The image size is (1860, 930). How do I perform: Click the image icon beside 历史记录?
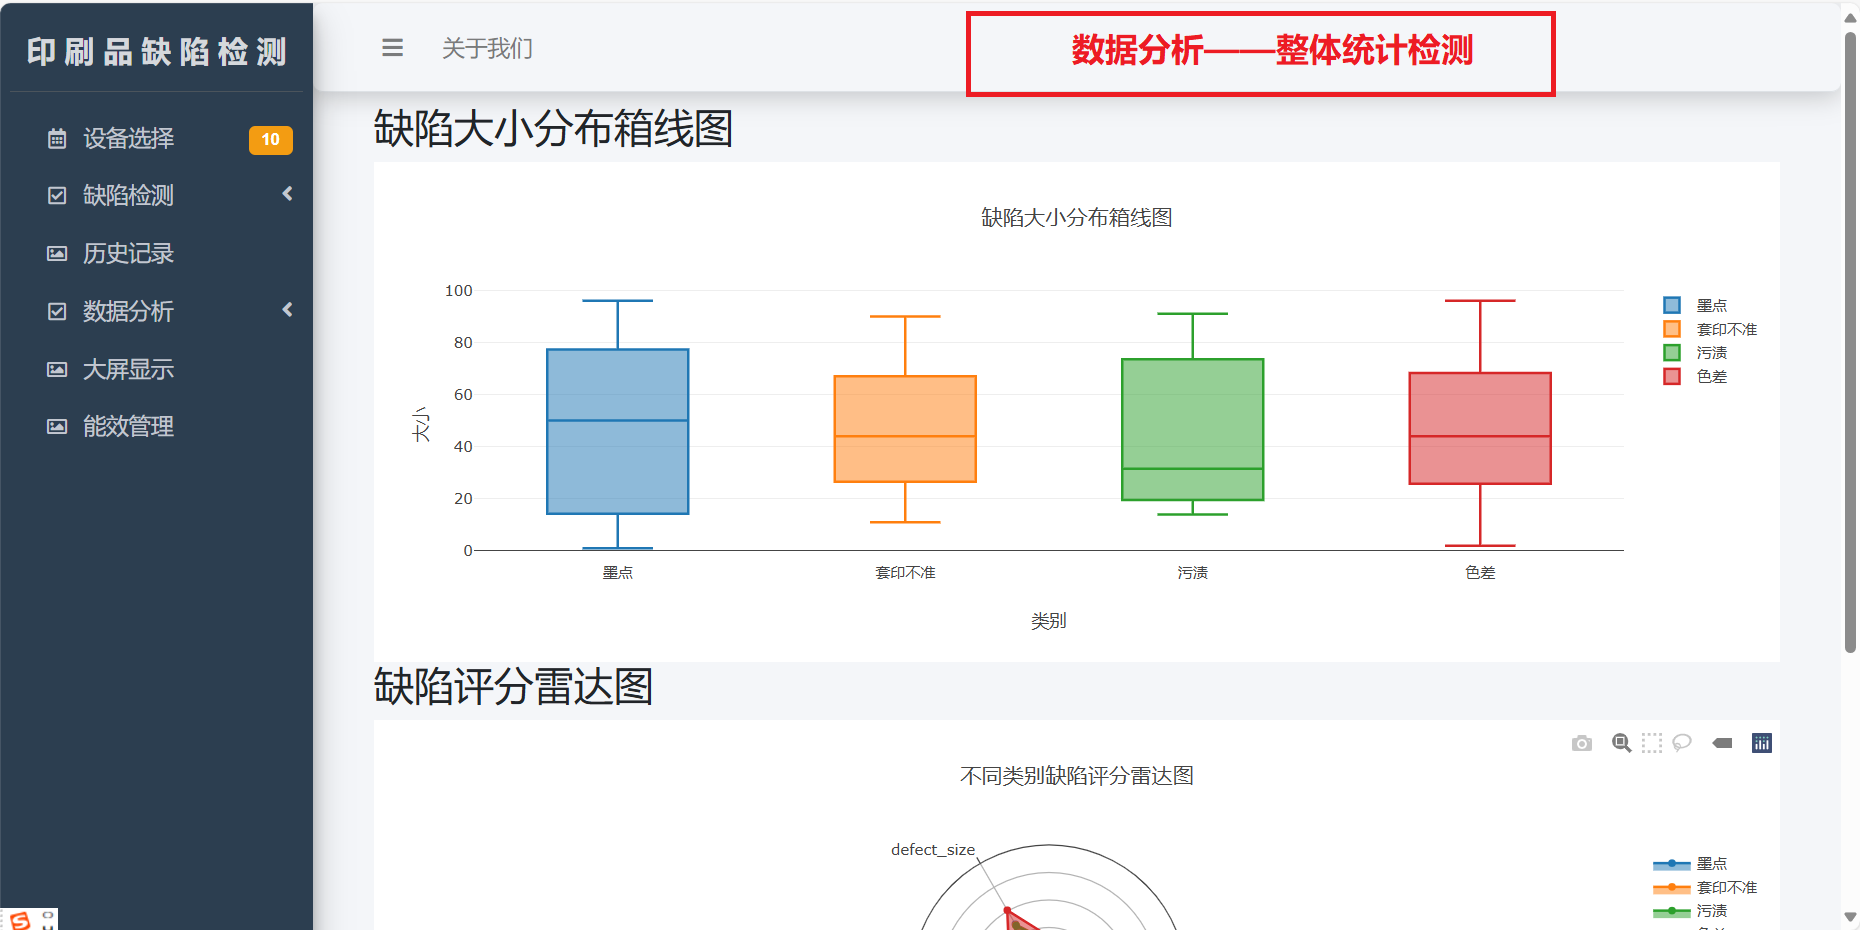pos(57,253)
